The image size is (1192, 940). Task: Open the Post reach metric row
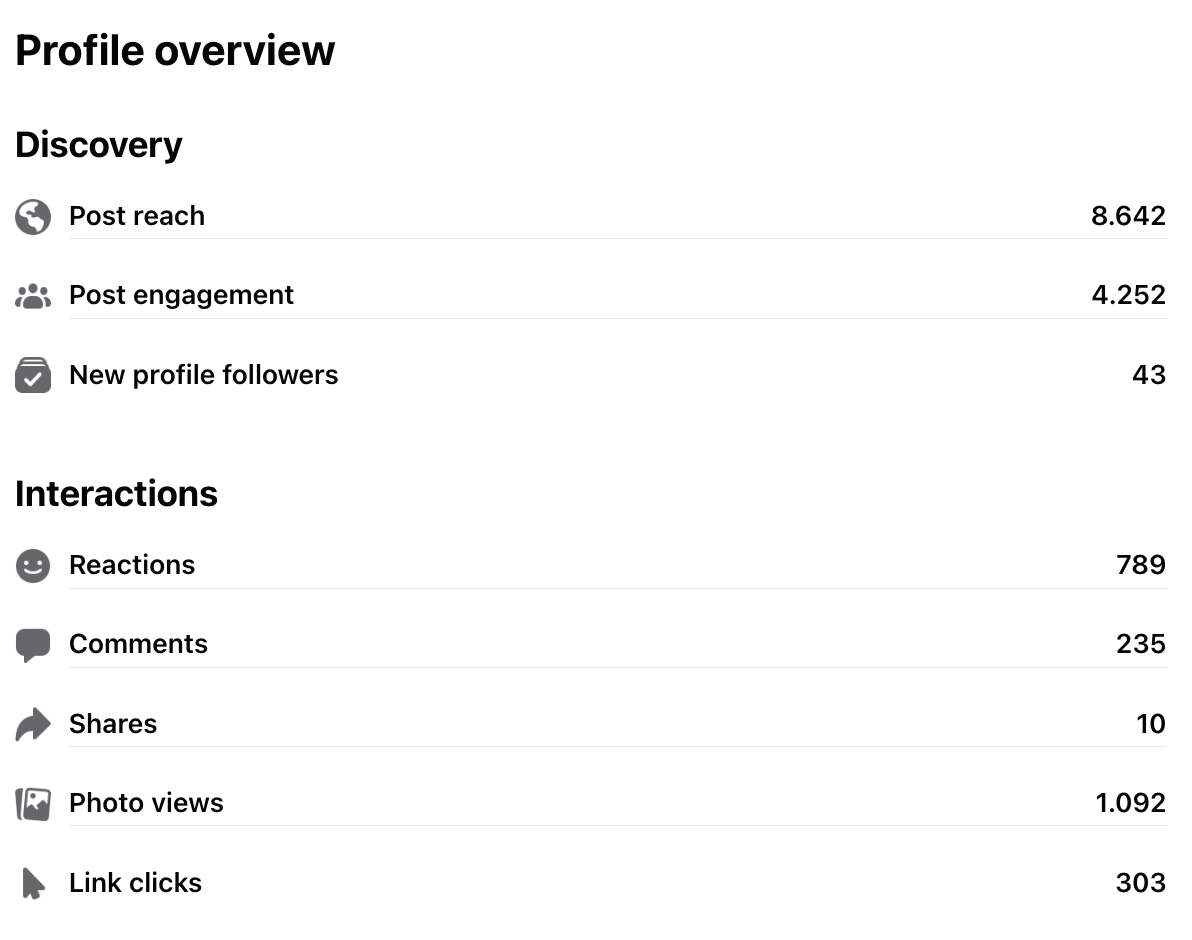click(590, 217)
